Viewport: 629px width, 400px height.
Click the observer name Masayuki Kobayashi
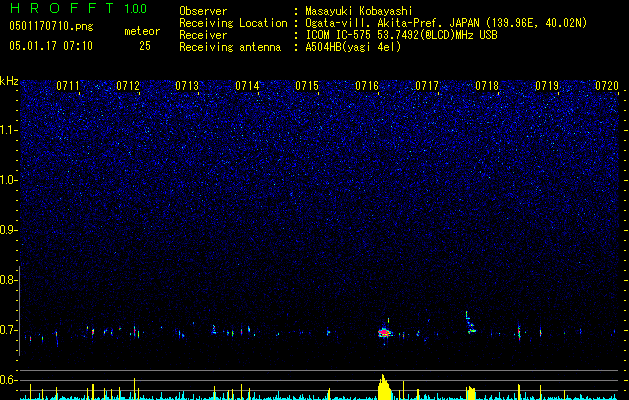pyautogui.click(x=359, y=11)
